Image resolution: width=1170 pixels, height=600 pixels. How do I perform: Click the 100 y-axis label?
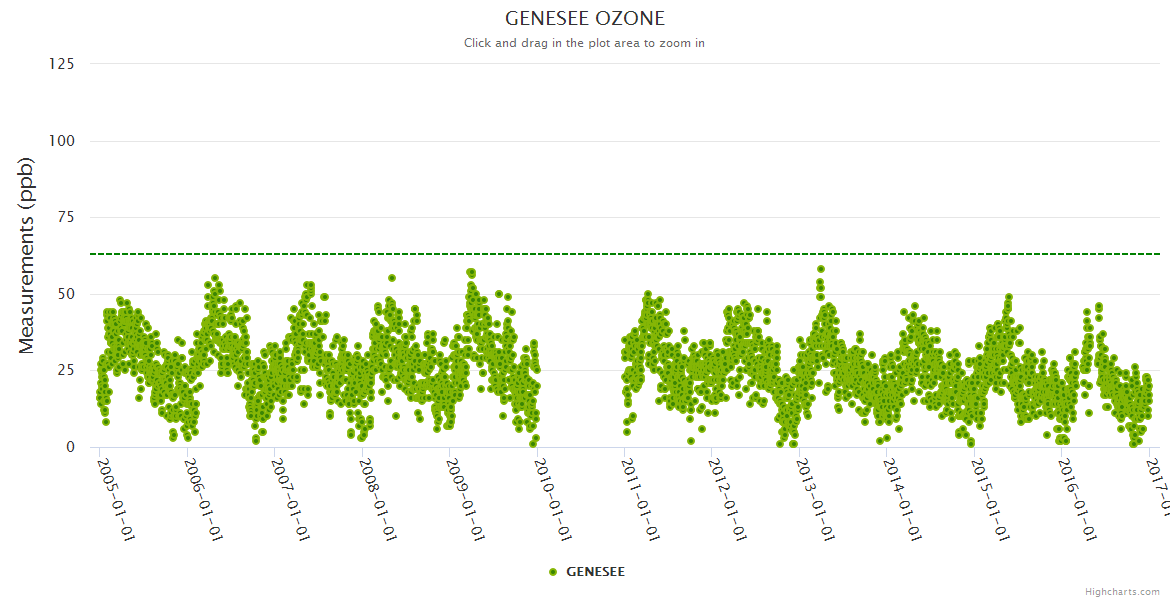point(61,141)
